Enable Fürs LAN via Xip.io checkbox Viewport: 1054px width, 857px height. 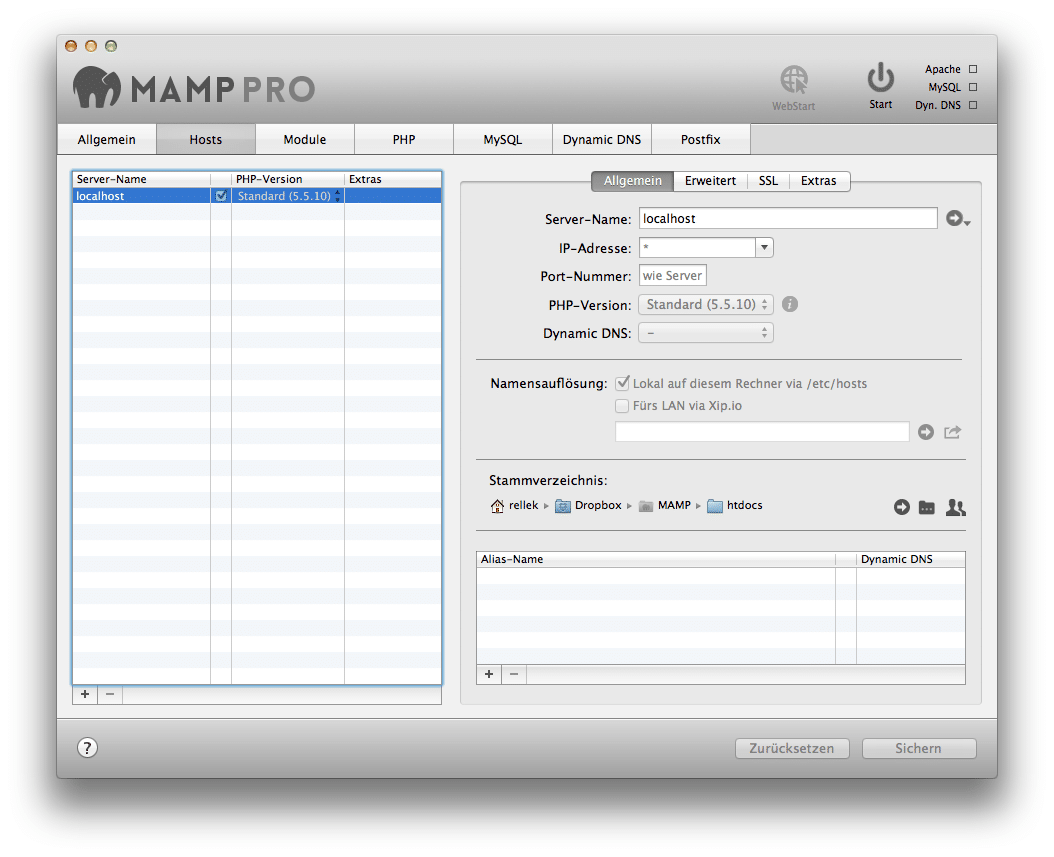(x=622, y=406)
